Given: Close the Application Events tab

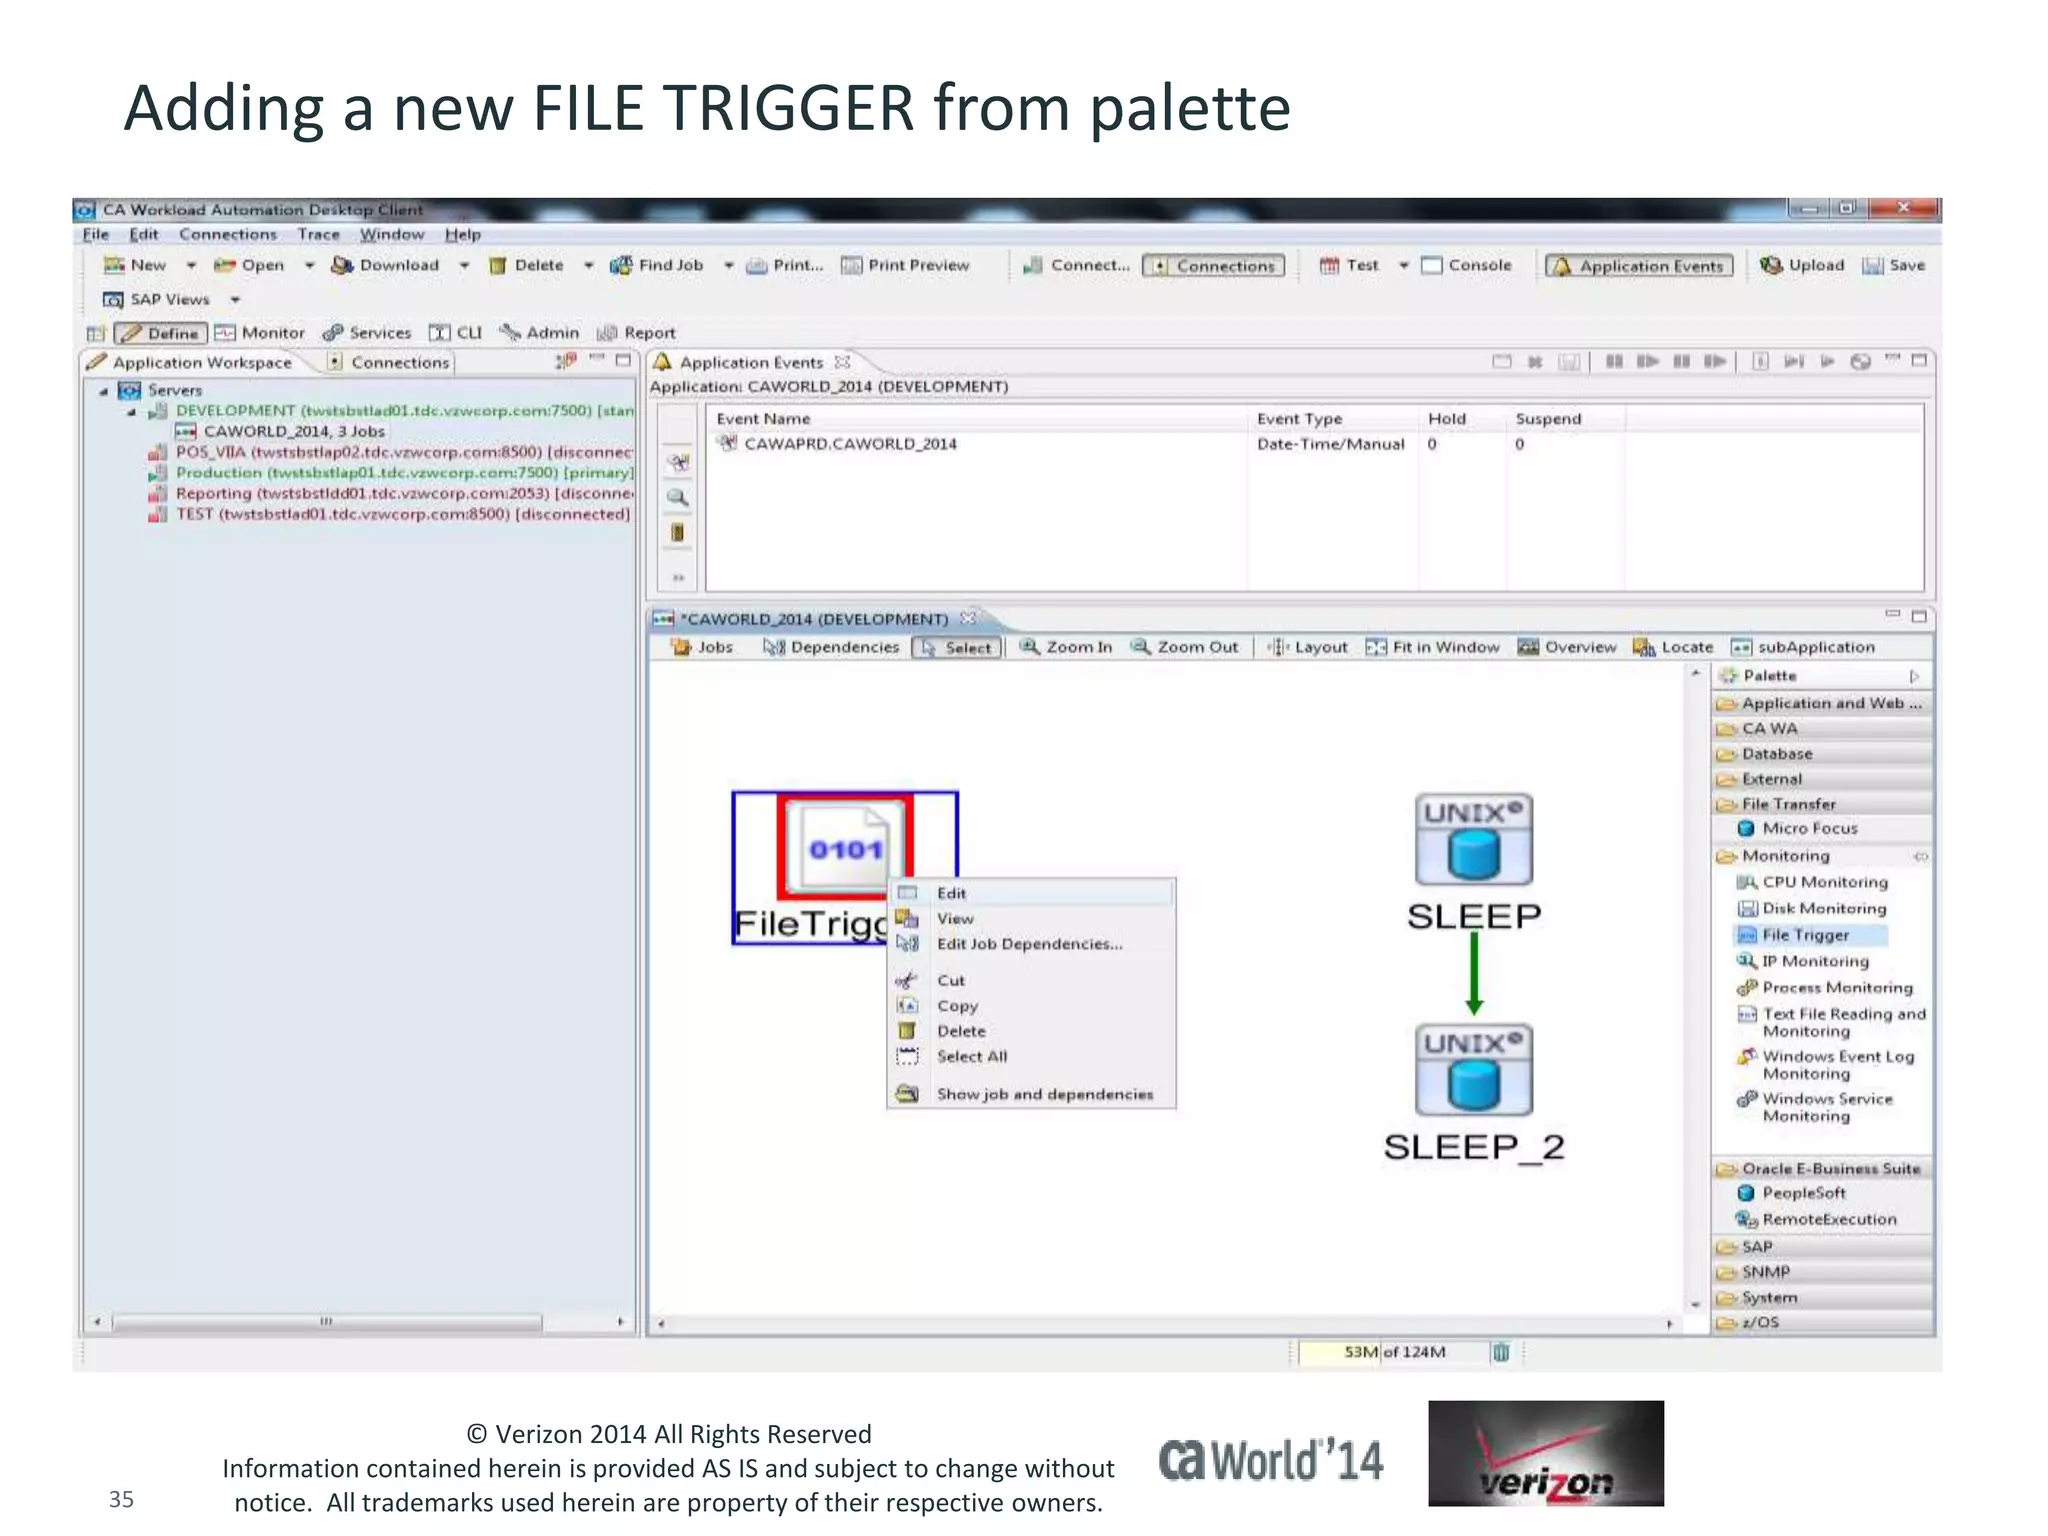Looking at the screenshot, I should tap(843, 362).
